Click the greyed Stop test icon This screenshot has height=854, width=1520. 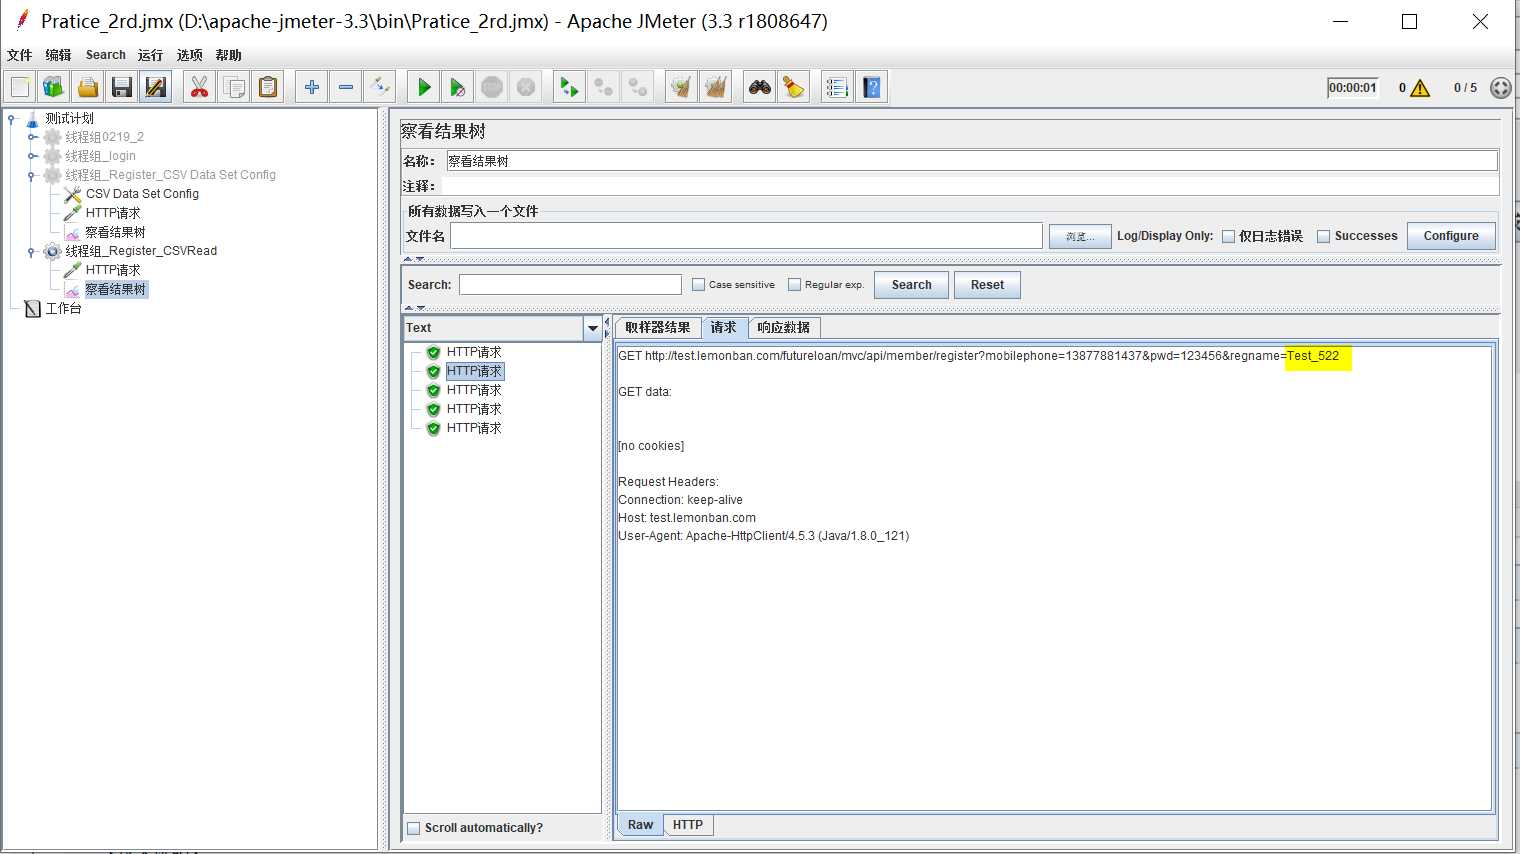[492, 87]
